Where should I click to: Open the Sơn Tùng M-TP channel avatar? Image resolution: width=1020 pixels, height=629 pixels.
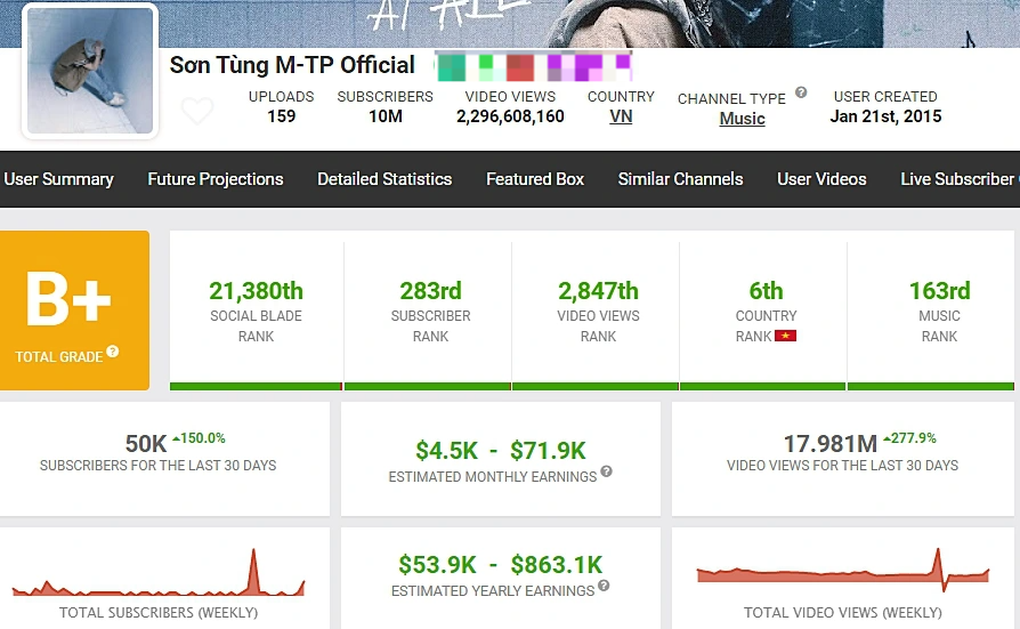pos(90,70)
